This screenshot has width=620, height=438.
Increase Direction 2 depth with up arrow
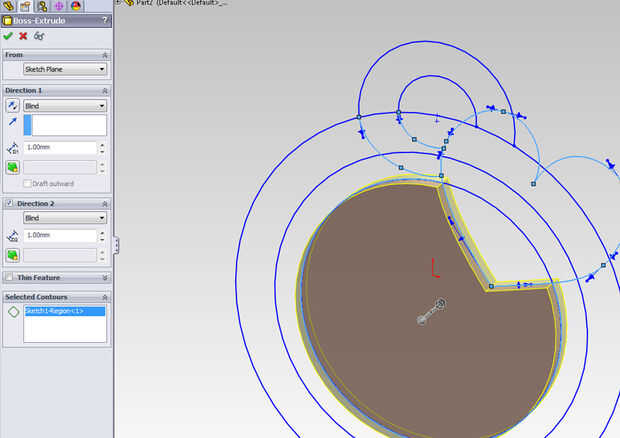tap(102, 233)
